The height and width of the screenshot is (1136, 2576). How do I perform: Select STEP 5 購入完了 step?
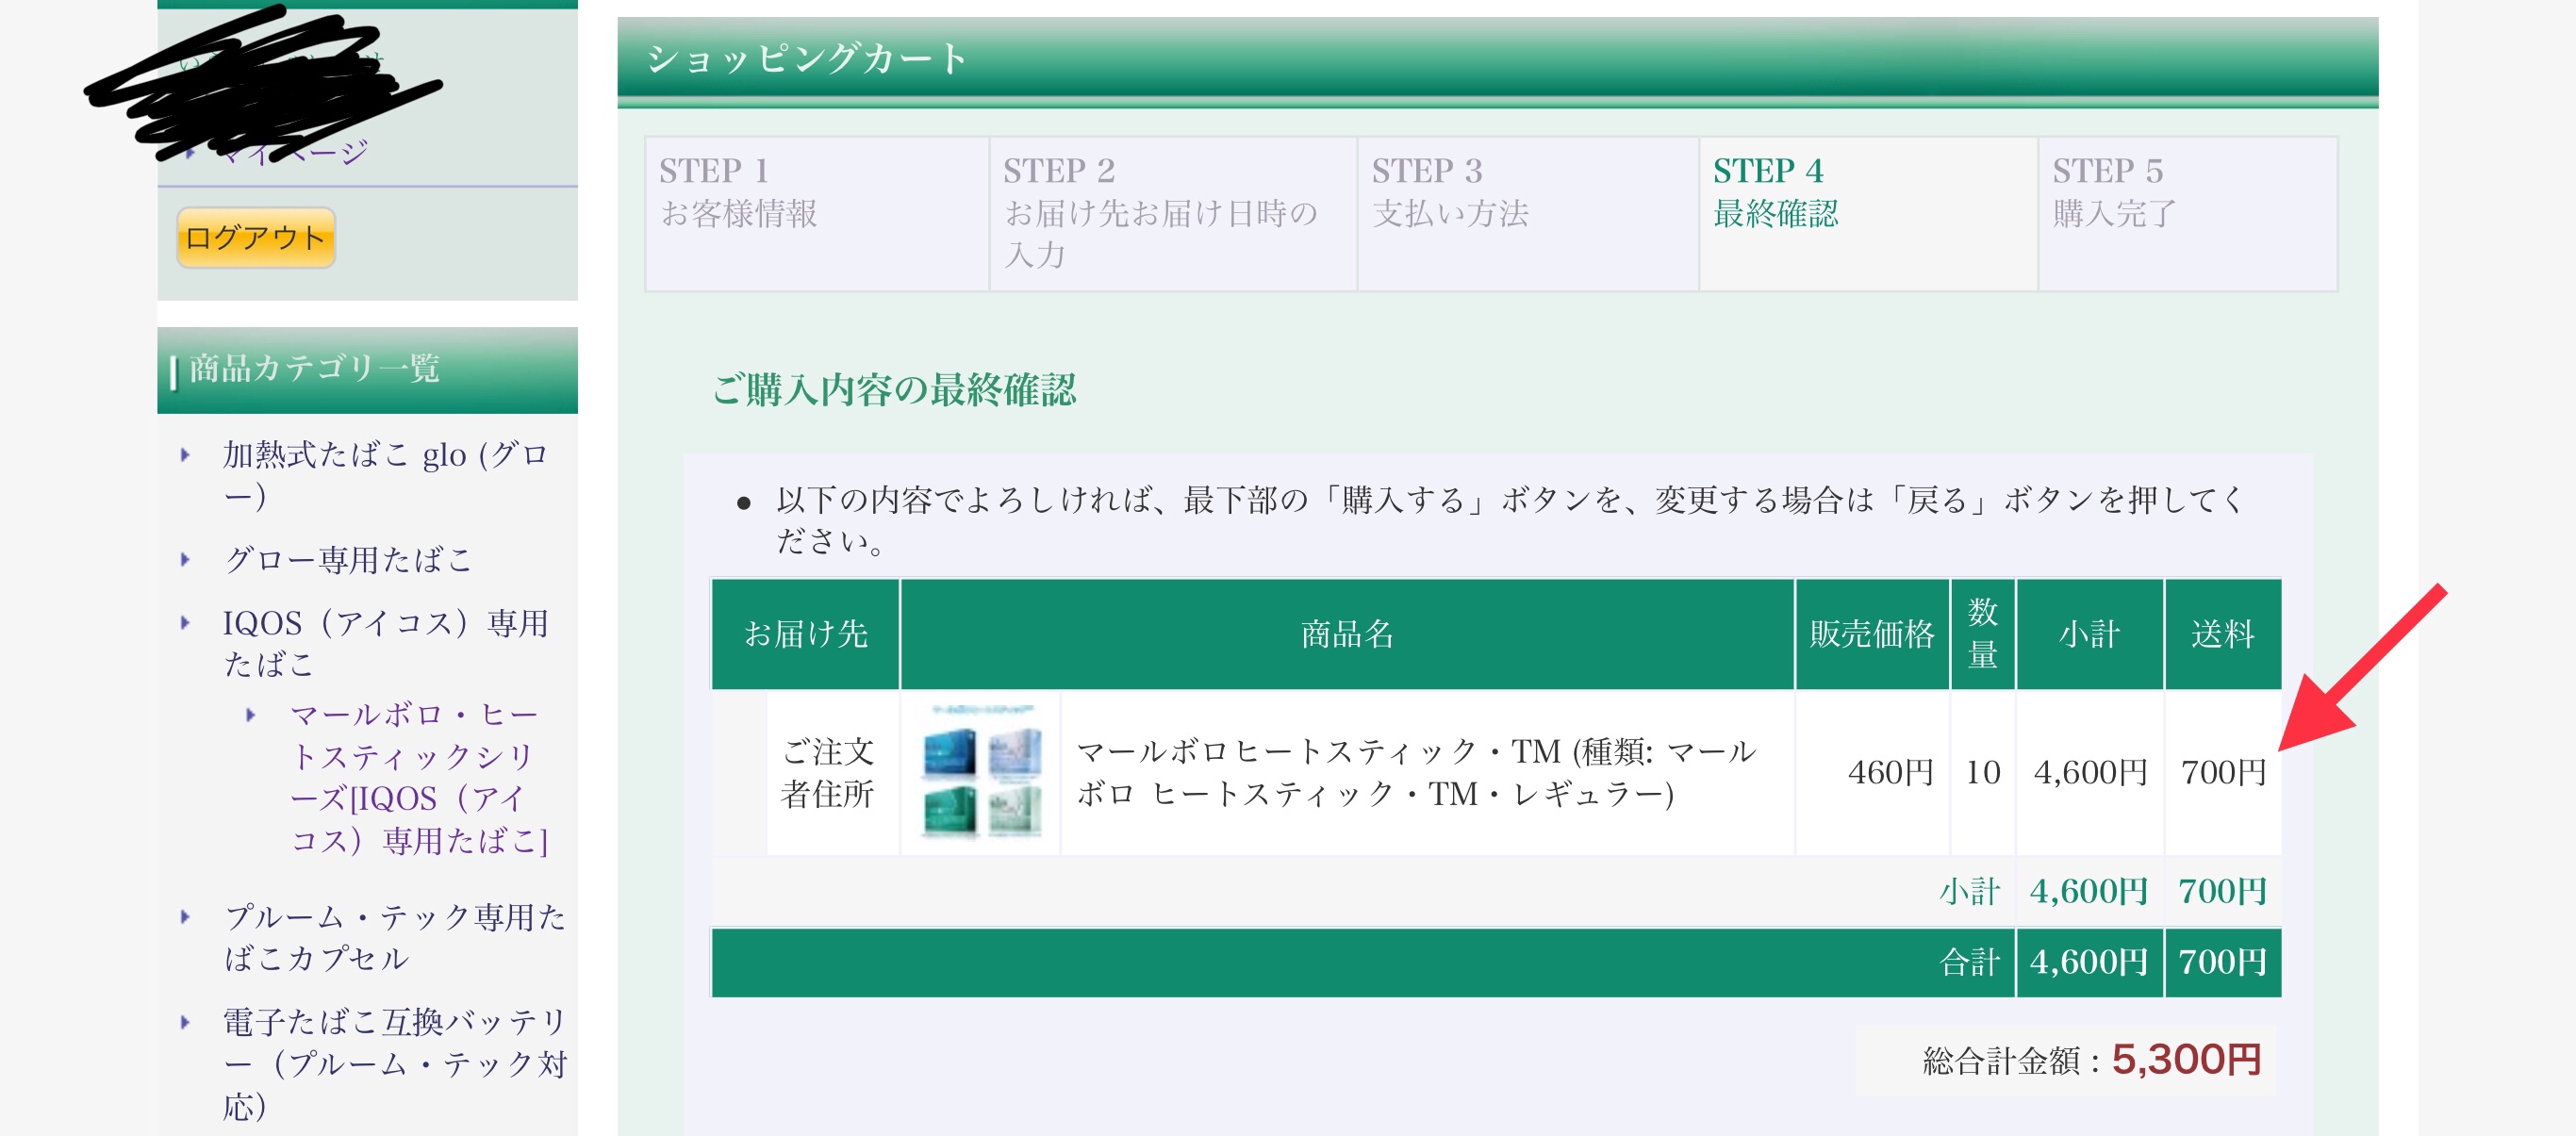pyautogui.click(x=2188, y=214)
